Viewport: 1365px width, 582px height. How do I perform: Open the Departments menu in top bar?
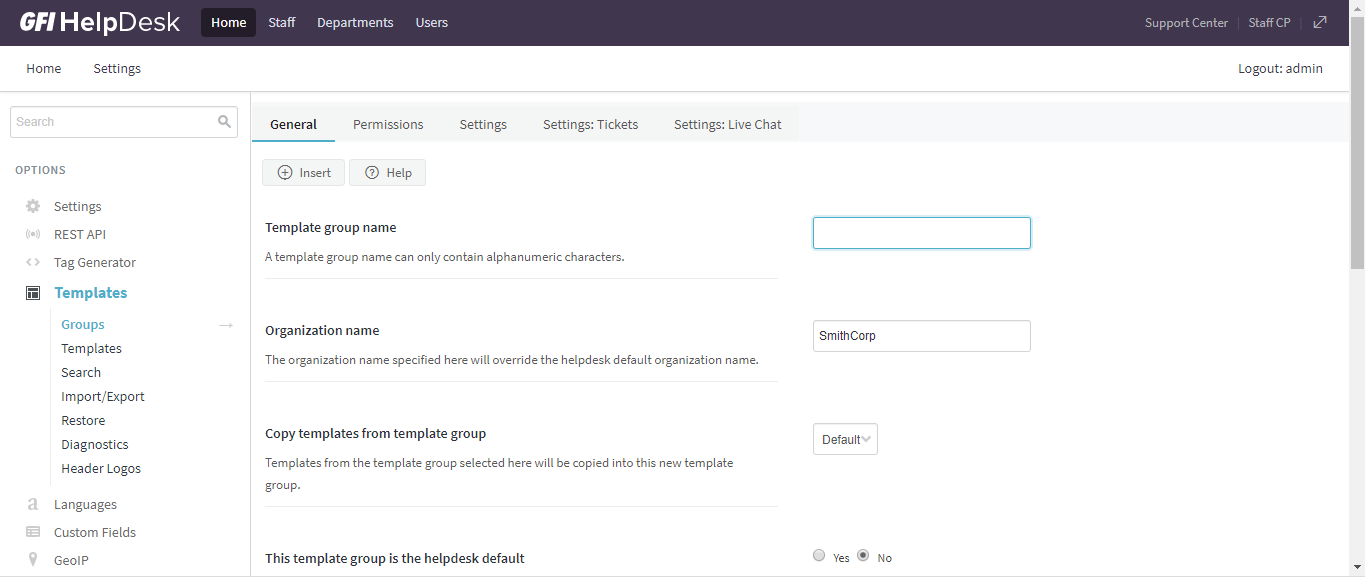pyautogui.click(x=355, y=22)
